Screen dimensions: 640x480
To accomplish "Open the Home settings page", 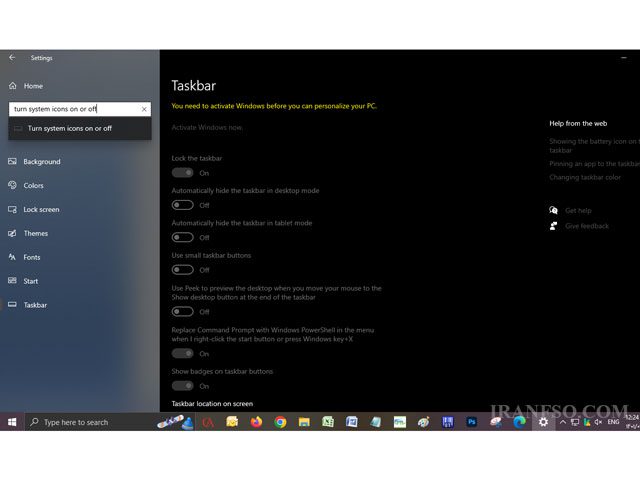I will 33,86.
